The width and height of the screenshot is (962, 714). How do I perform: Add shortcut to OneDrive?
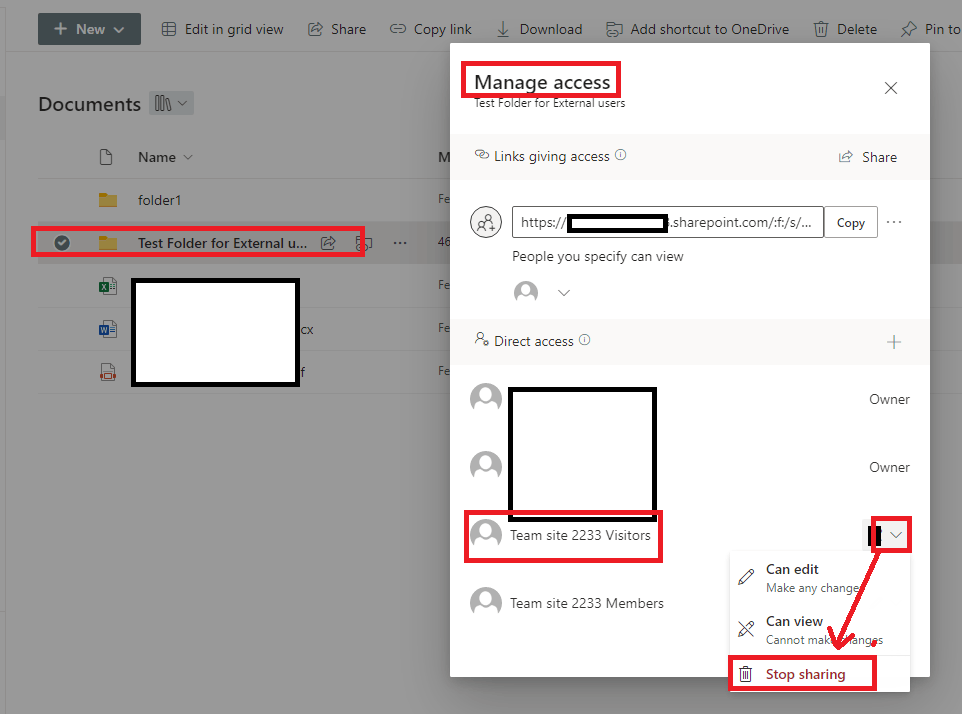click(x=698, y=29)
